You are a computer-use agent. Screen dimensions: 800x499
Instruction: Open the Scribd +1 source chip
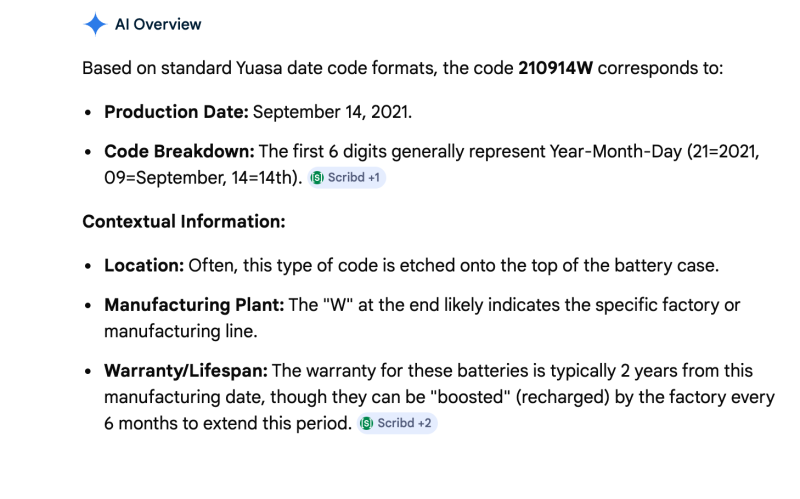pyautogui.click(x=346, y=177)
